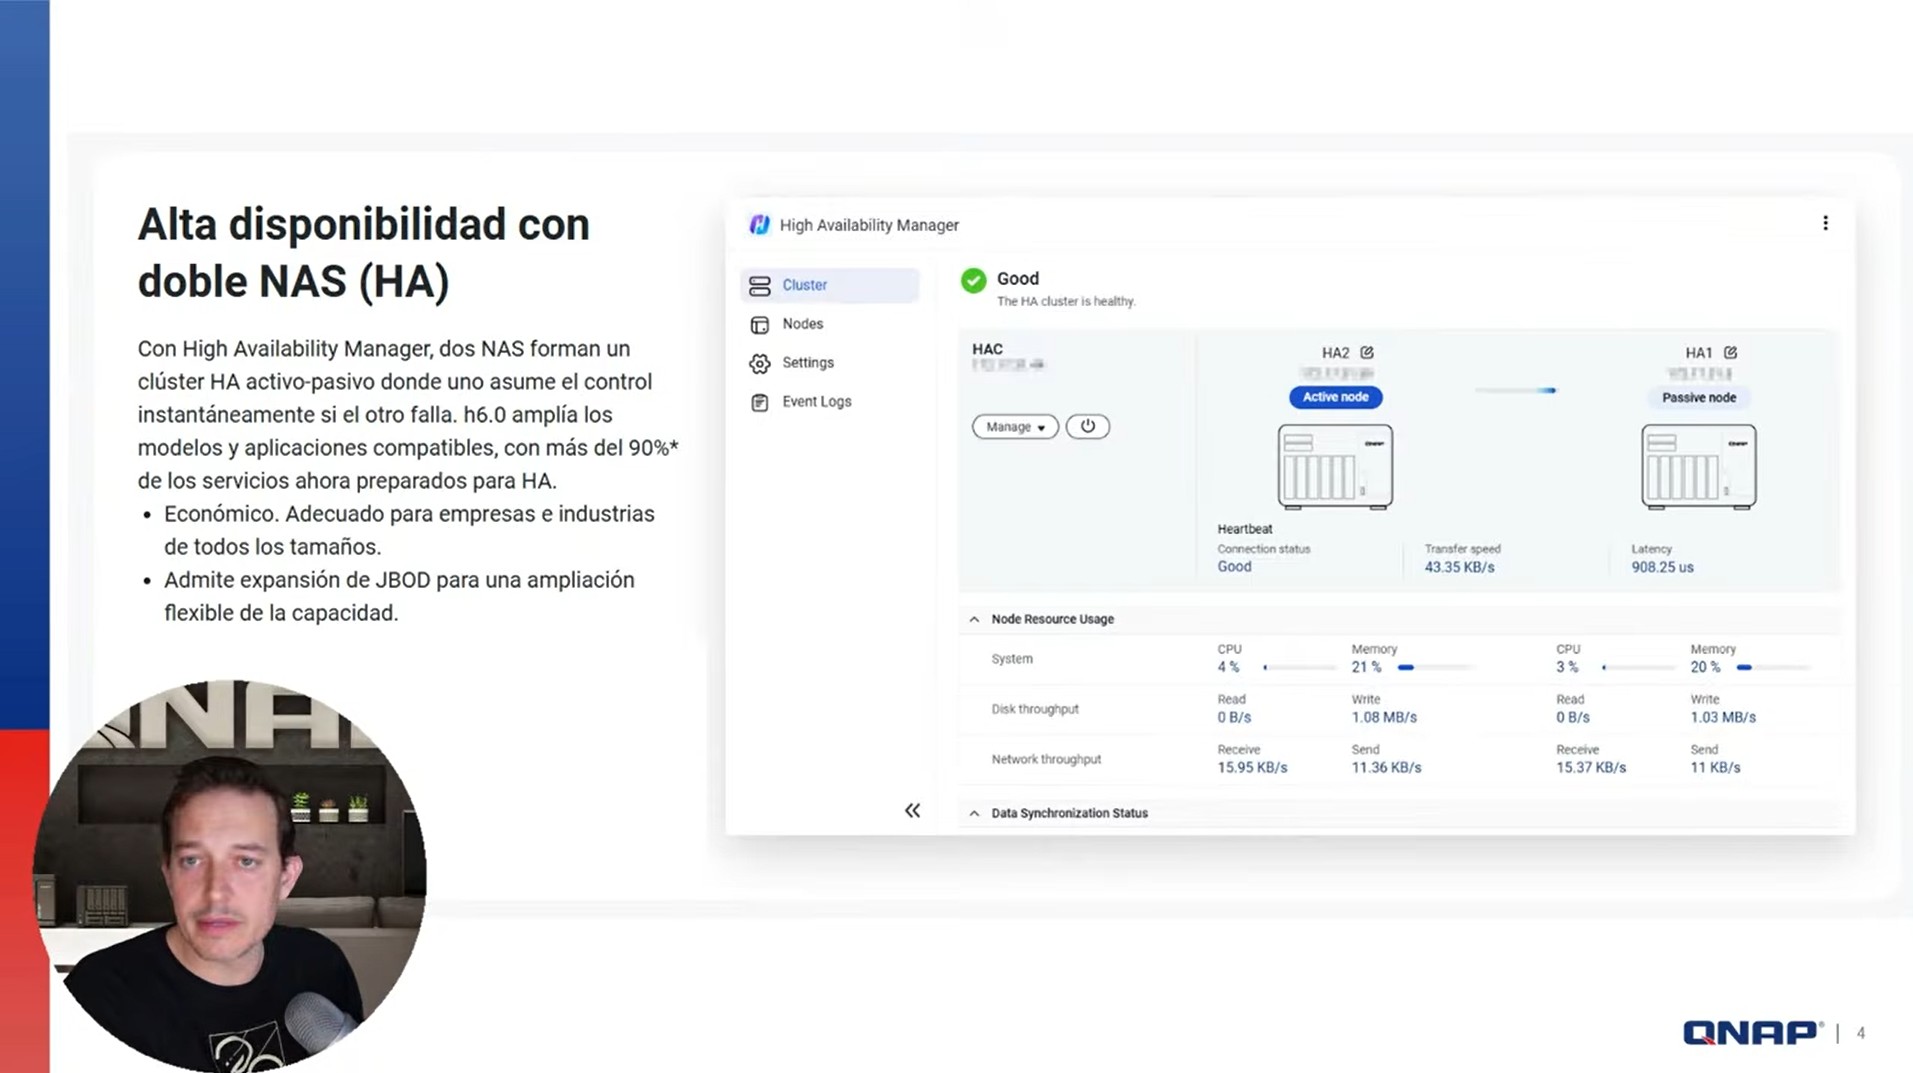Open the Manage dropdown menu

(x=1014, y=427)
